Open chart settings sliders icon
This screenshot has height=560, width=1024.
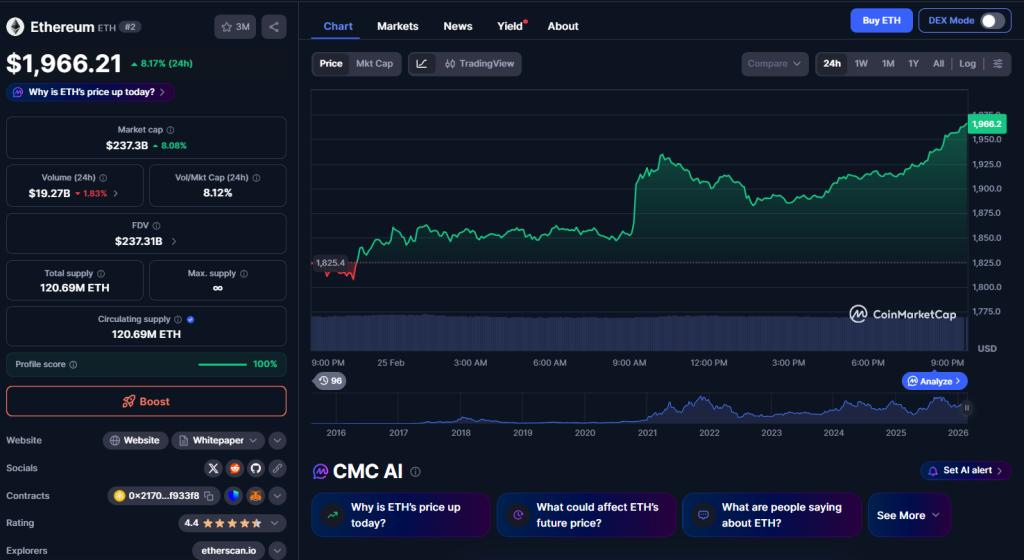click(x=997, y=64)
